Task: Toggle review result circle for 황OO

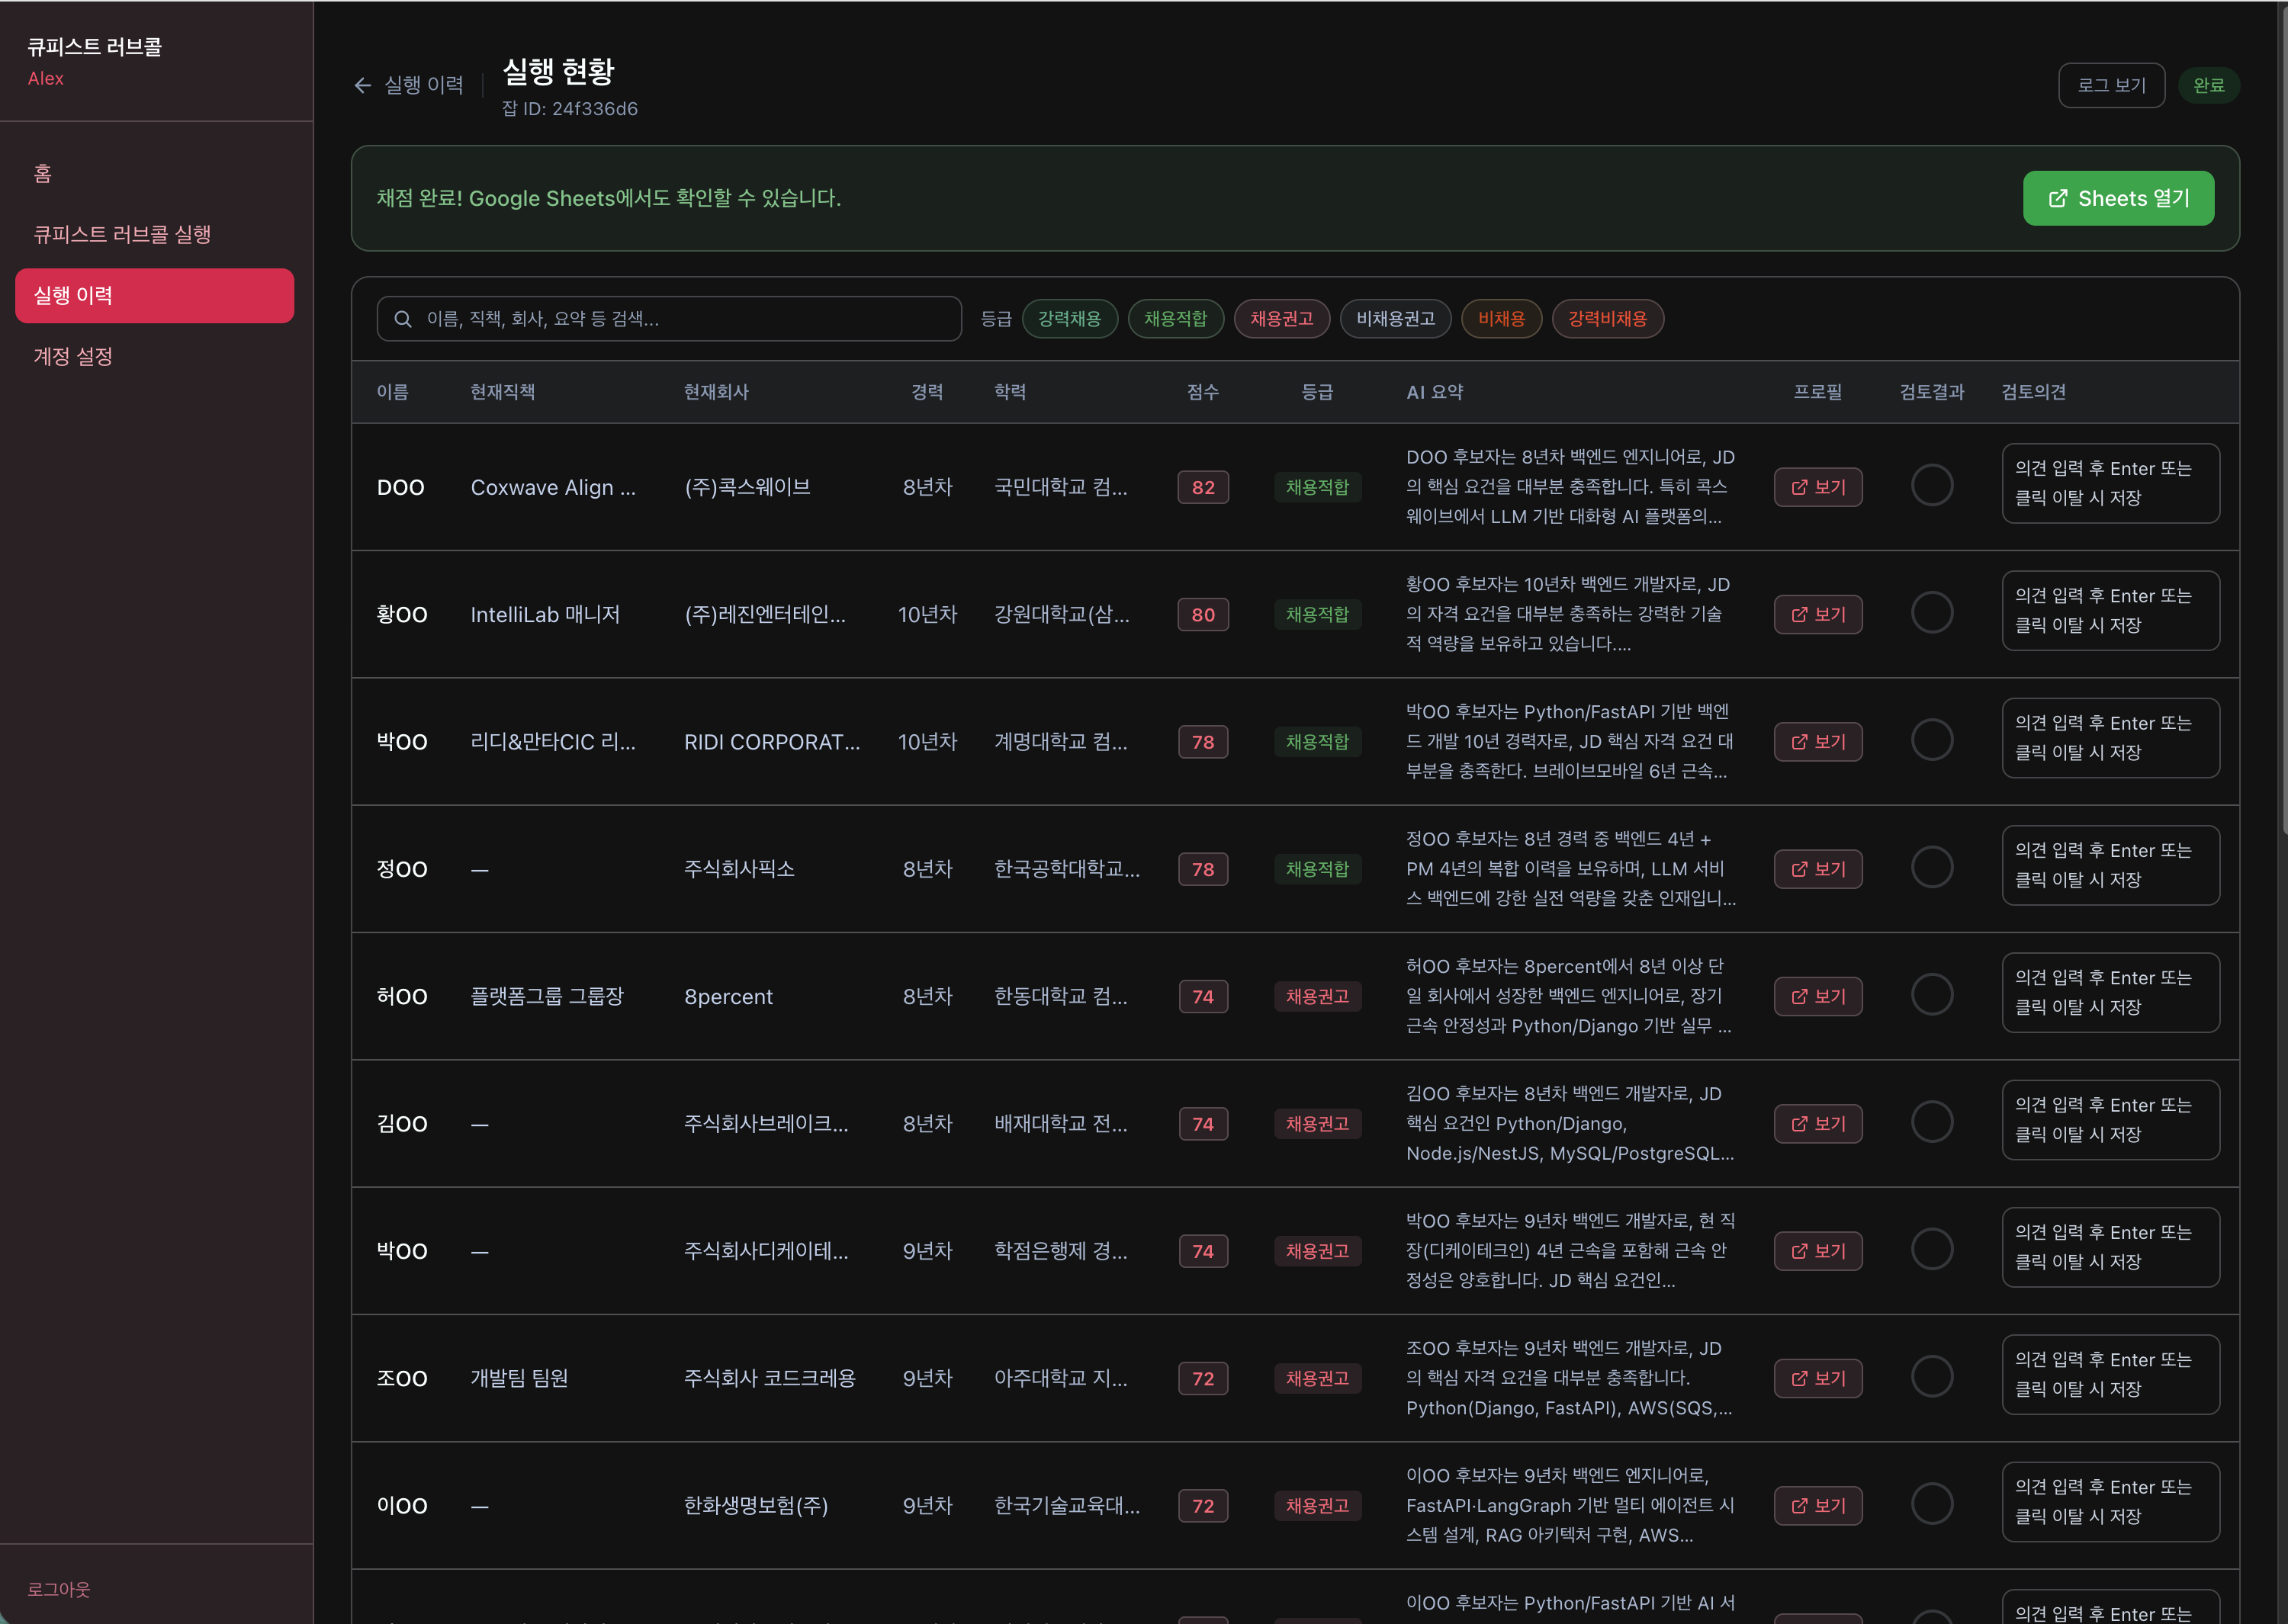Action: [1931, 612]
